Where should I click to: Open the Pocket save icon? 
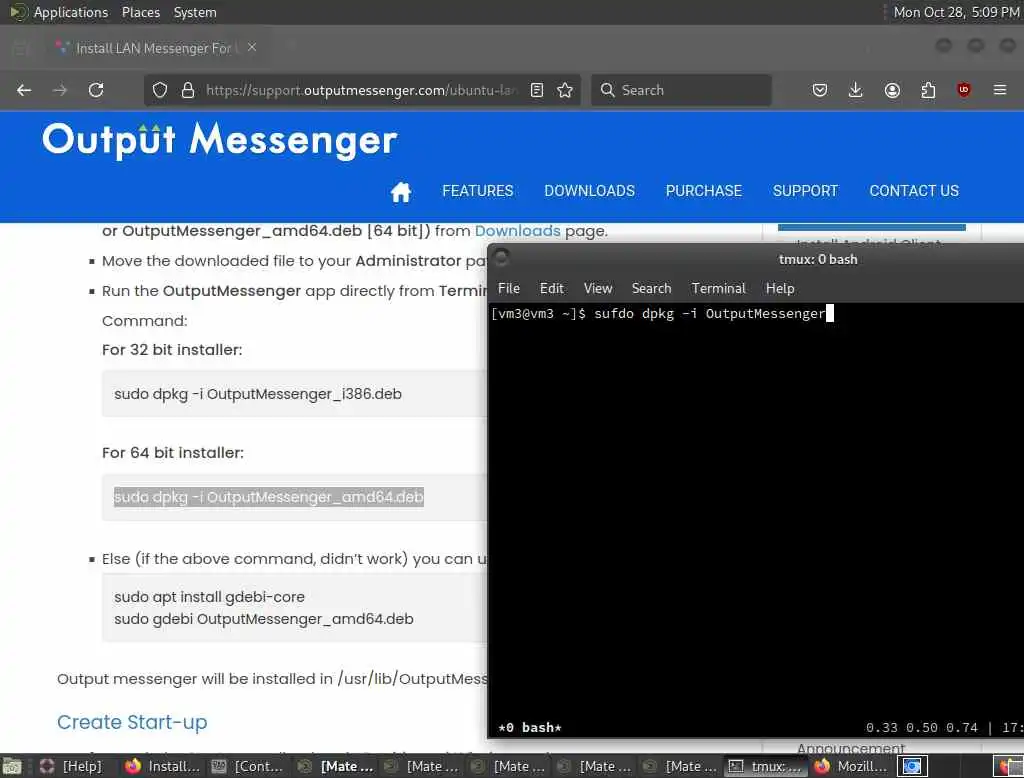coord(820,90)
